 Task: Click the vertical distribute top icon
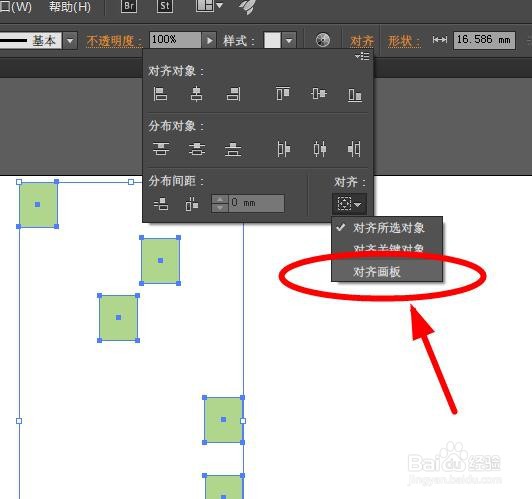click(161, 149)
